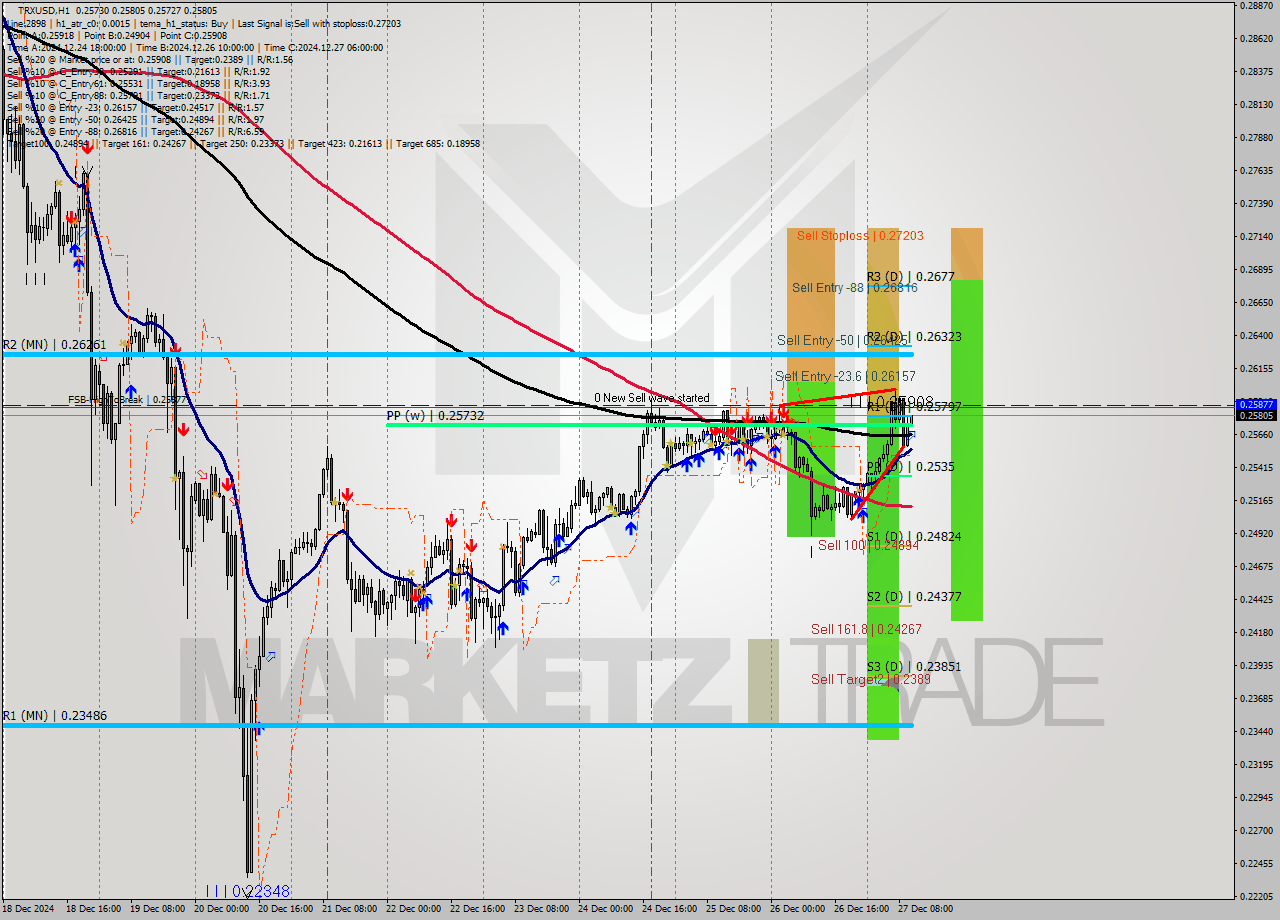The width and height of the screenshot is (1280, 920).
Task: Click the 0.26400 price axis value
Action: 1257,336
